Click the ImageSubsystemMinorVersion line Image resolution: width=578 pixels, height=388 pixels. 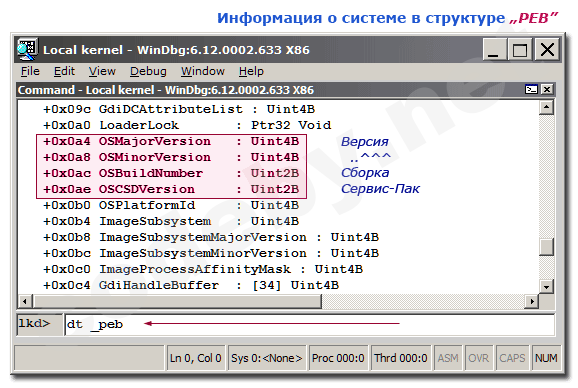pos(211,254)
